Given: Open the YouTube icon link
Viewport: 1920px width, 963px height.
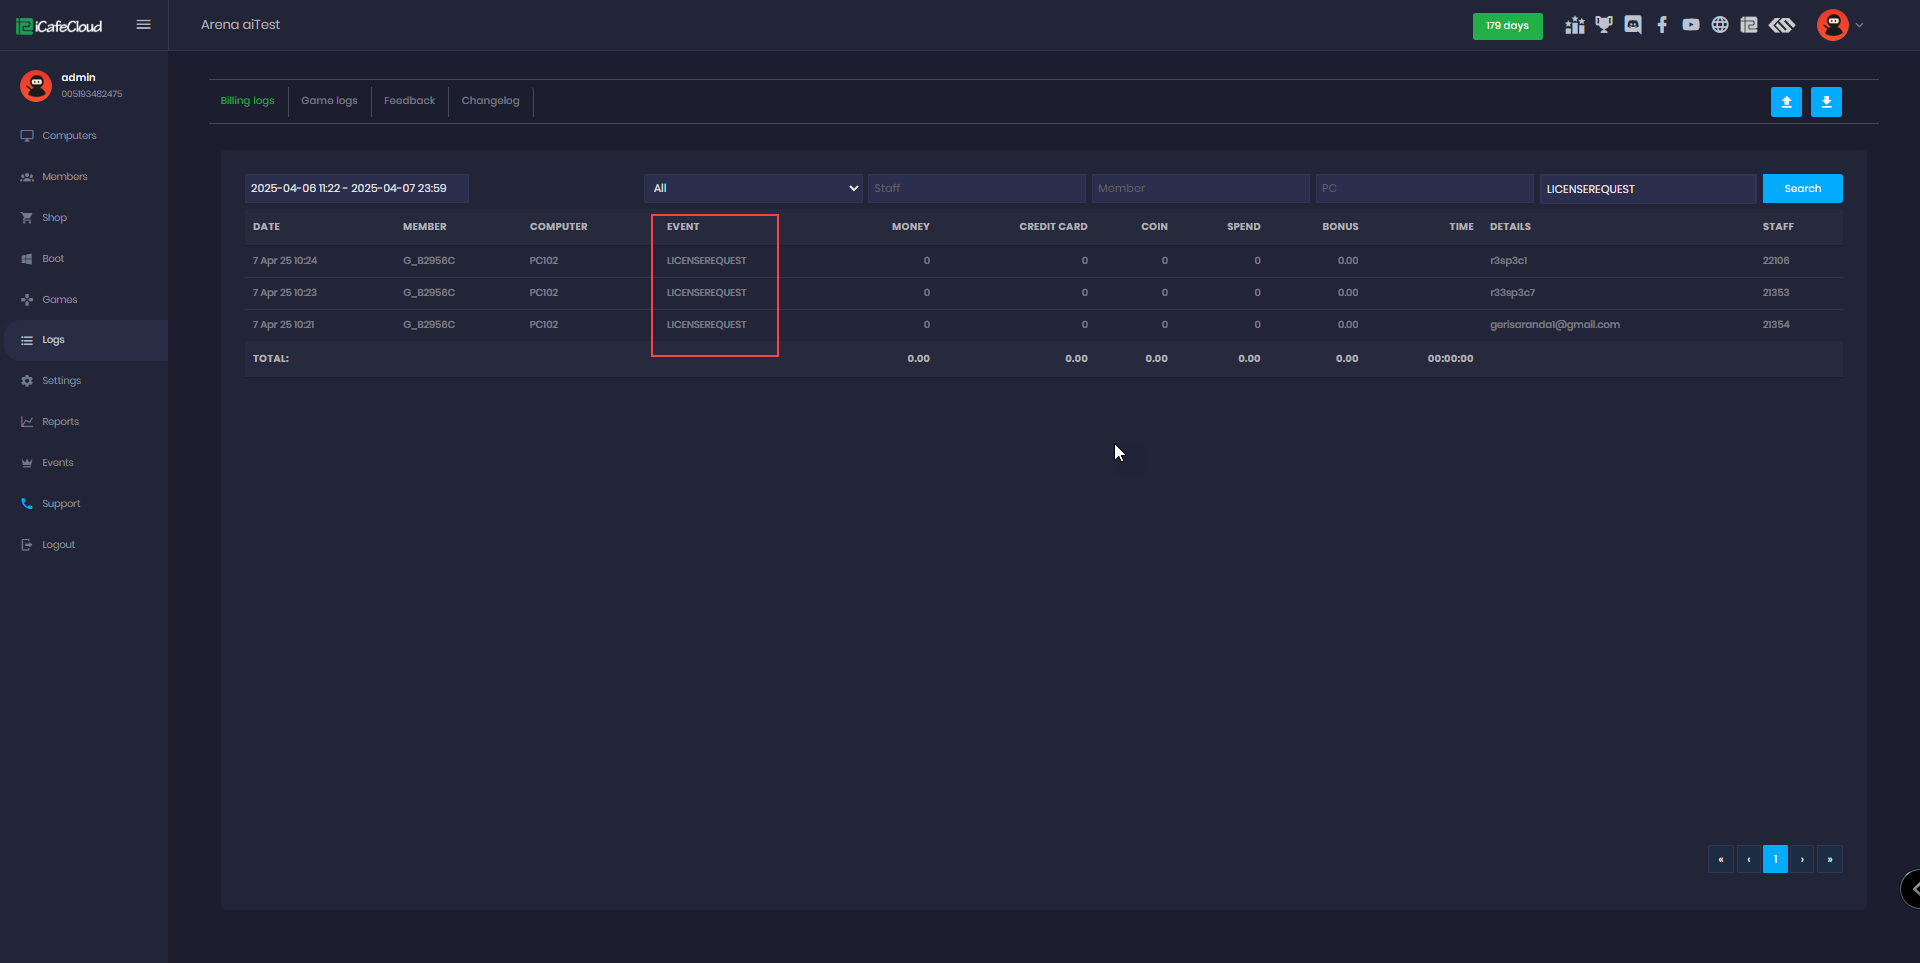Looking at the screenshot, I should (1691, 25).
